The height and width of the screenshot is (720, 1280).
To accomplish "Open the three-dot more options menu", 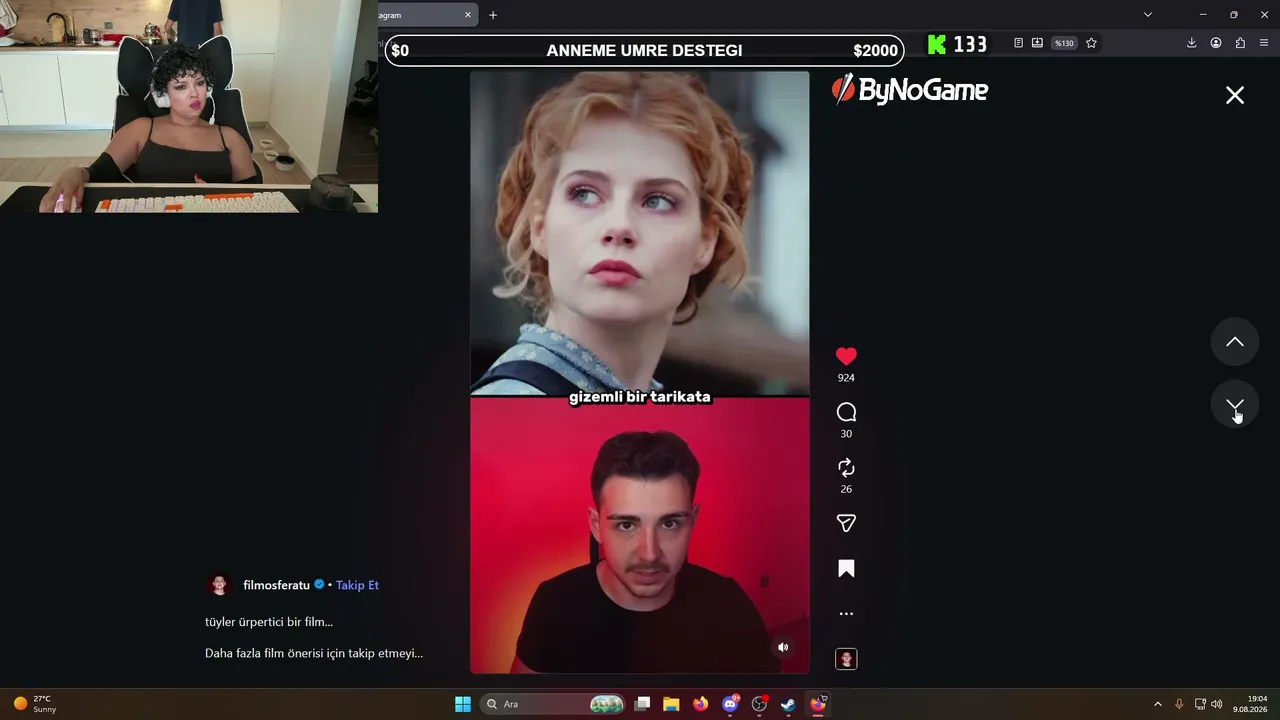I will [846, 614].
